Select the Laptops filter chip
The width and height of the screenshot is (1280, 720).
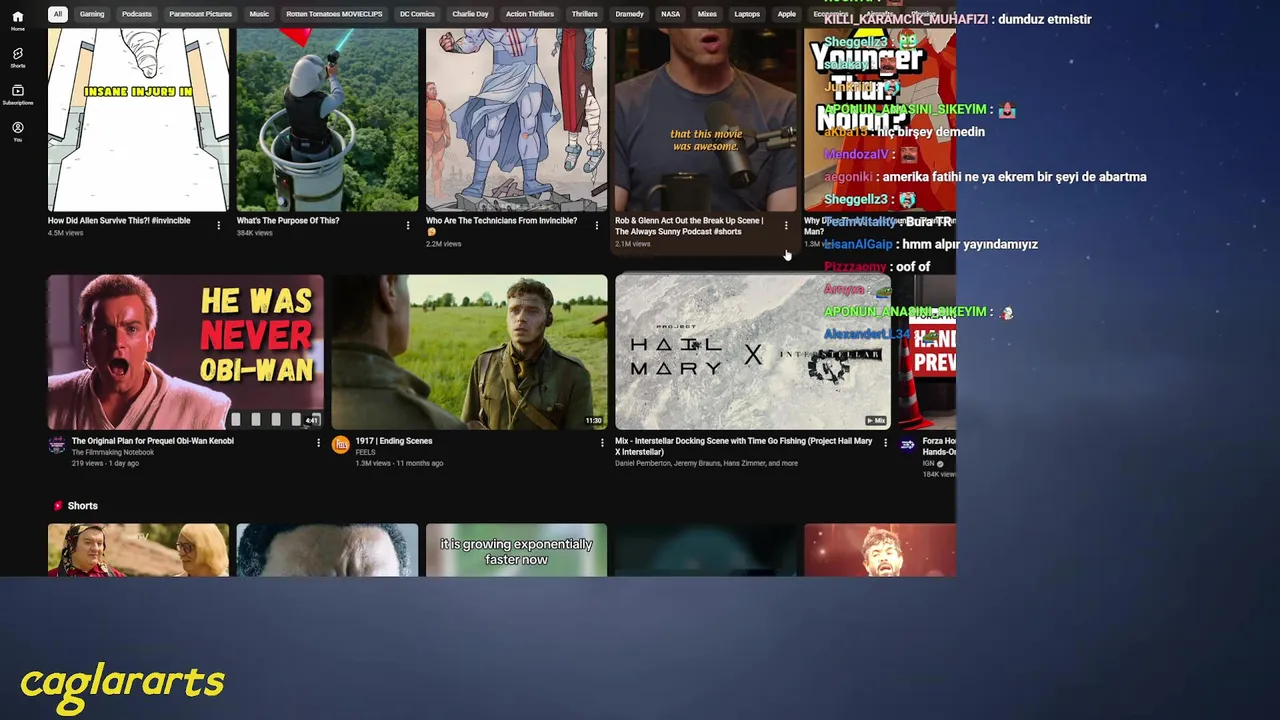[x=747, y=14]
